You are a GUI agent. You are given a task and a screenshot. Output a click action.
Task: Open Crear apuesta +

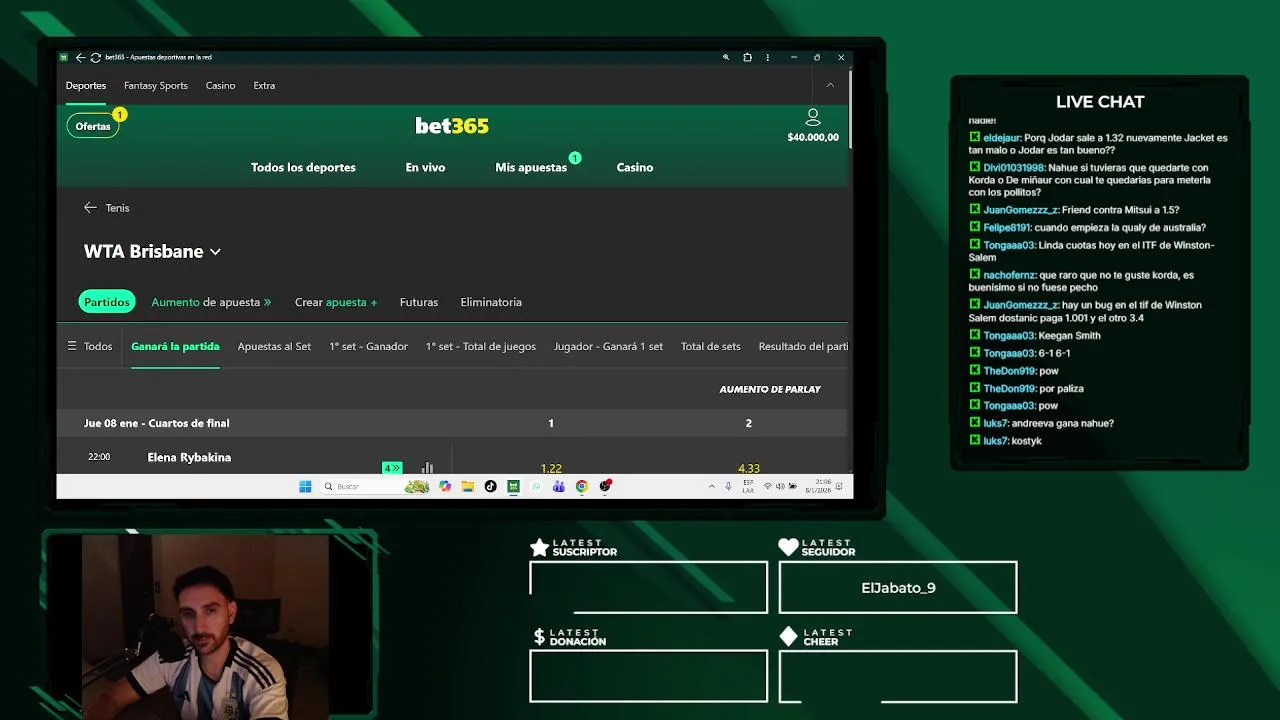(336, 302)
